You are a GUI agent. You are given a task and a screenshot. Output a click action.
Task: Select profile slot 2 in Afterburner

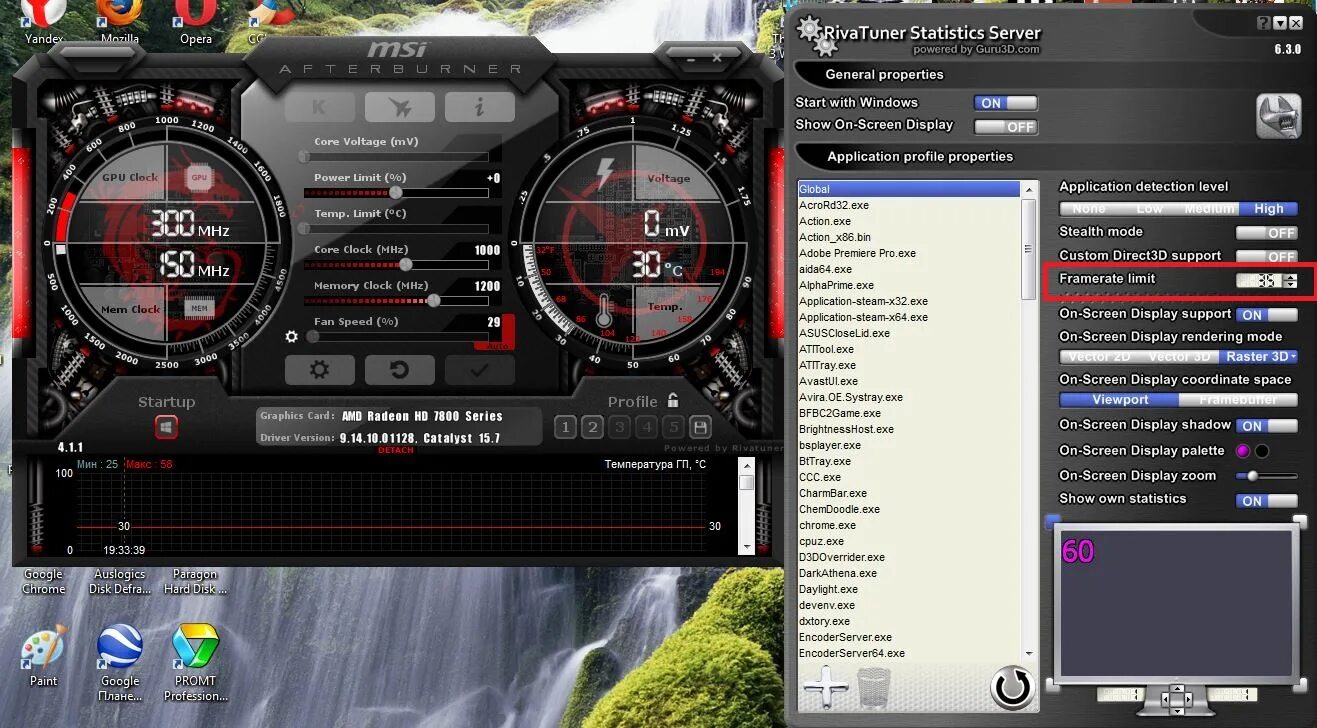click(592, 428)
